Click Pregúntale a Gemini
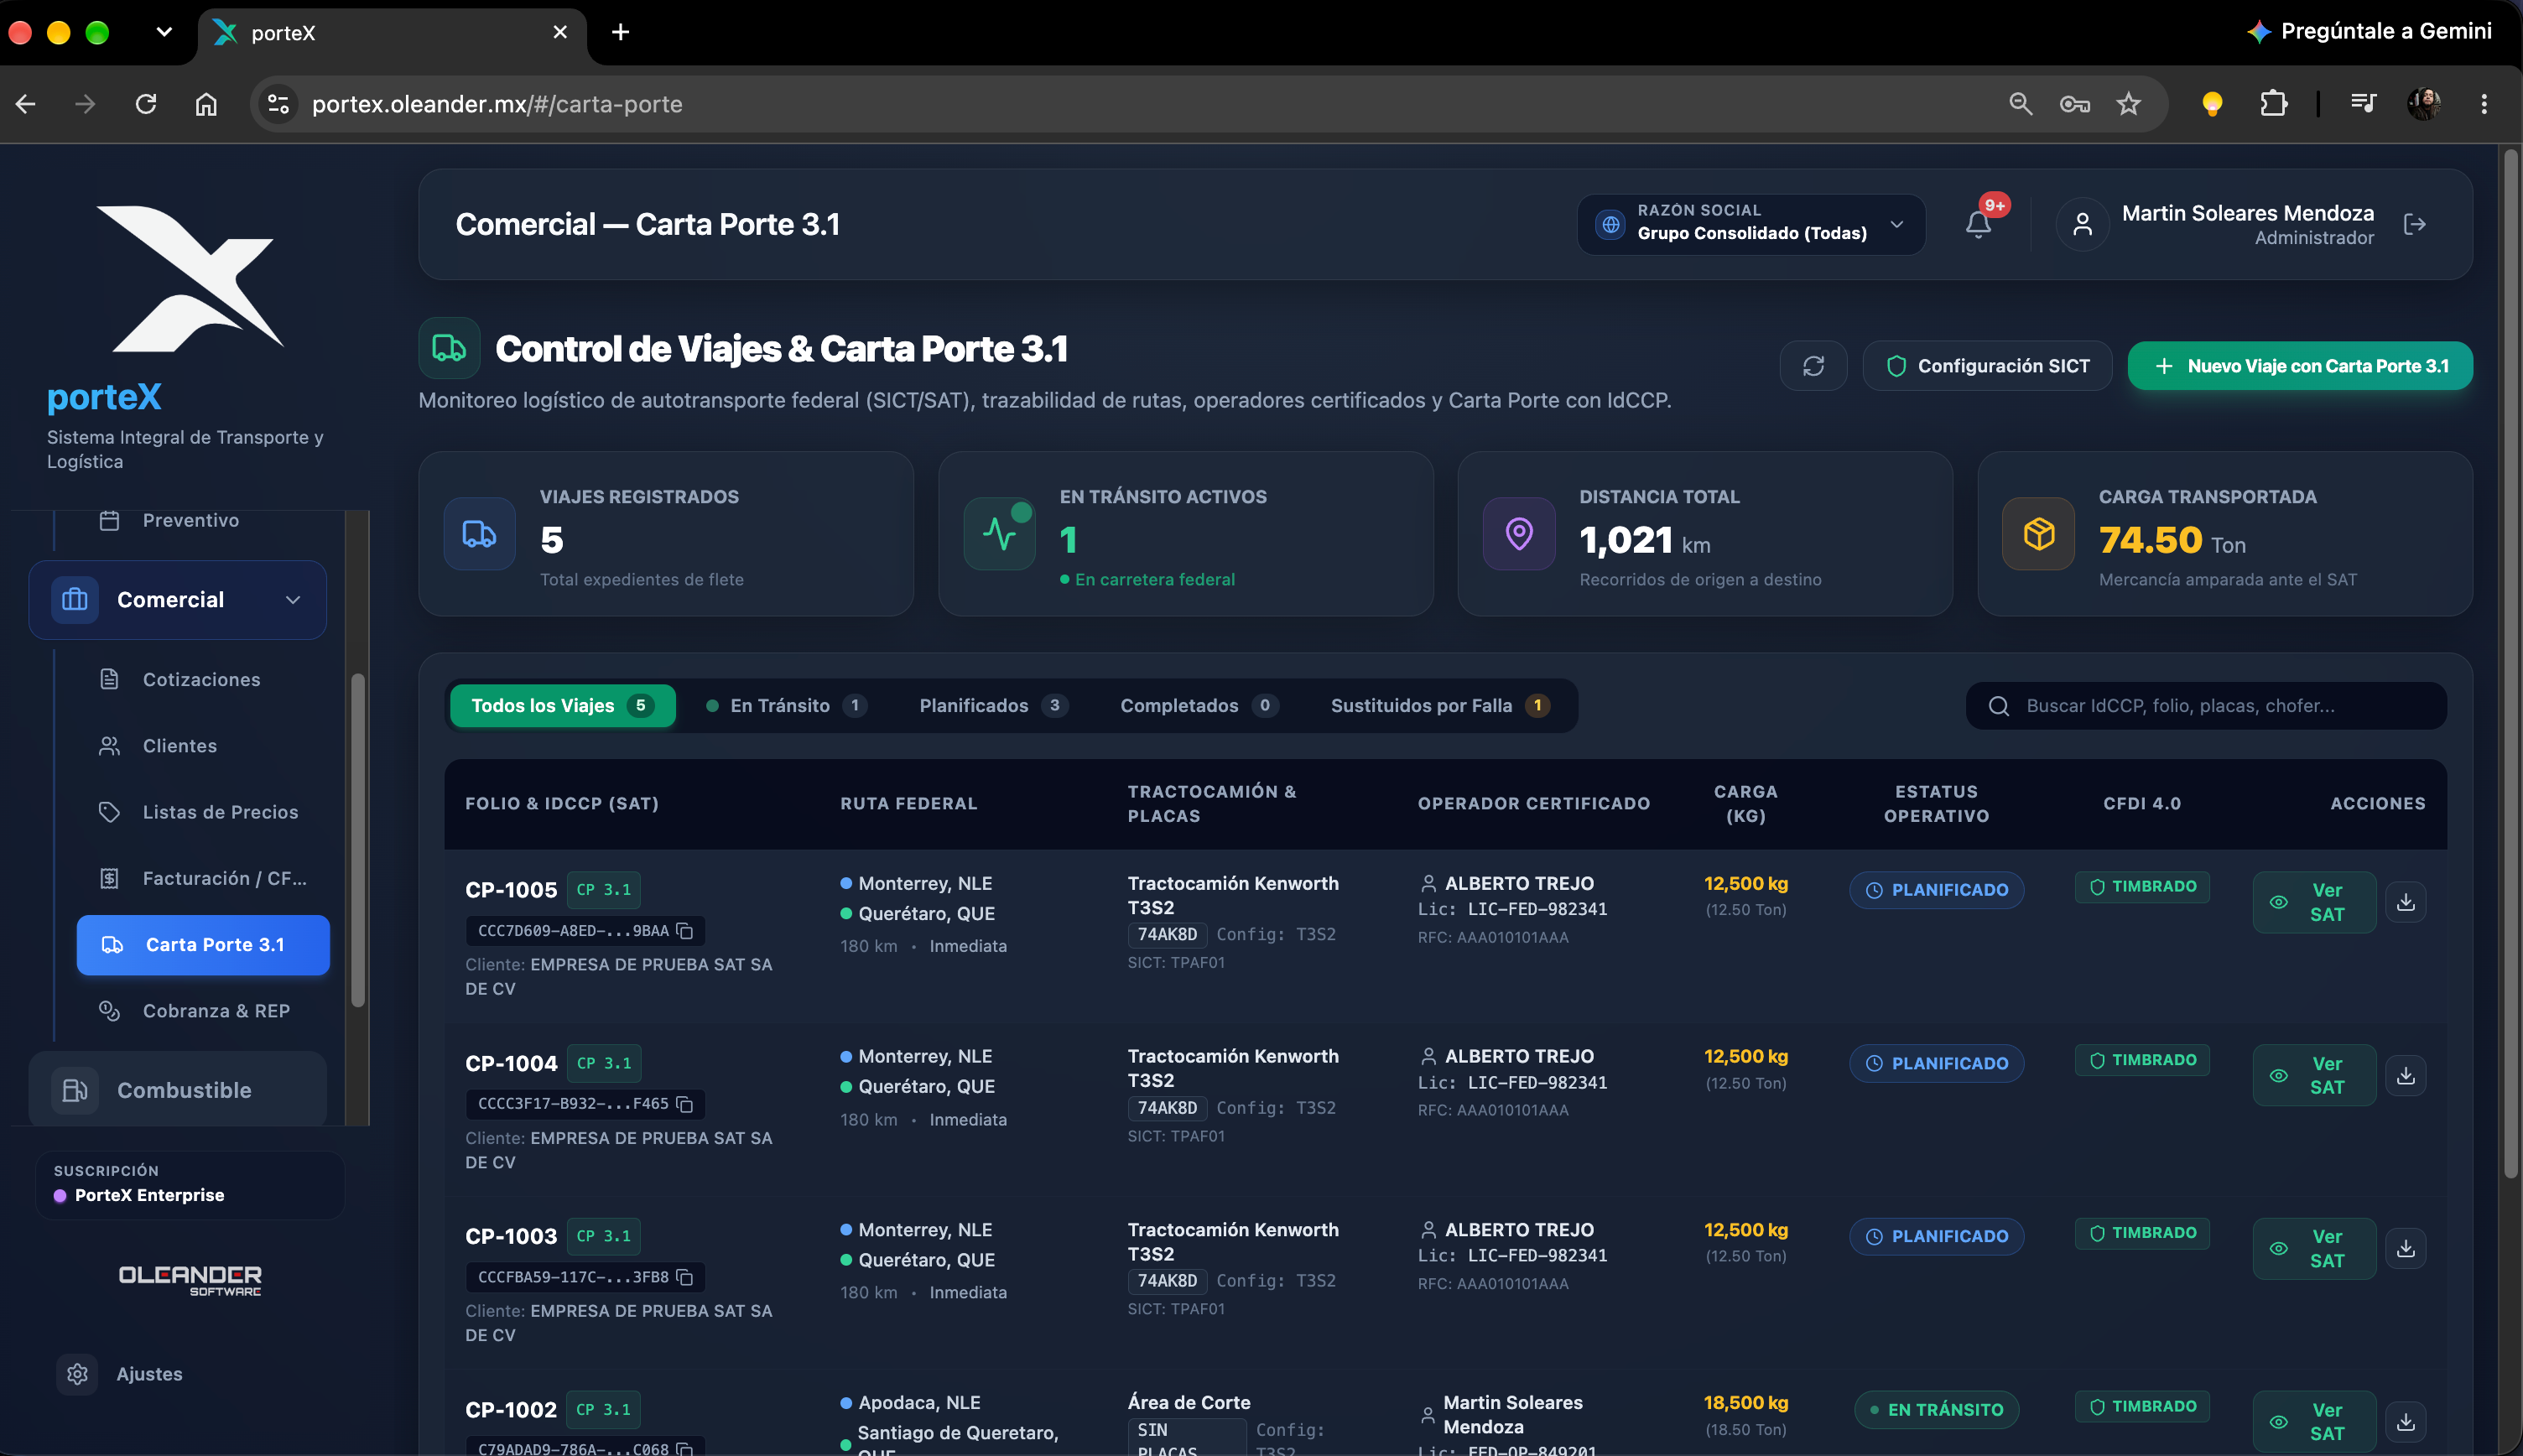Image resolution: width=2523 pixels, height=1456 pixels. [x=2369, y=31]
